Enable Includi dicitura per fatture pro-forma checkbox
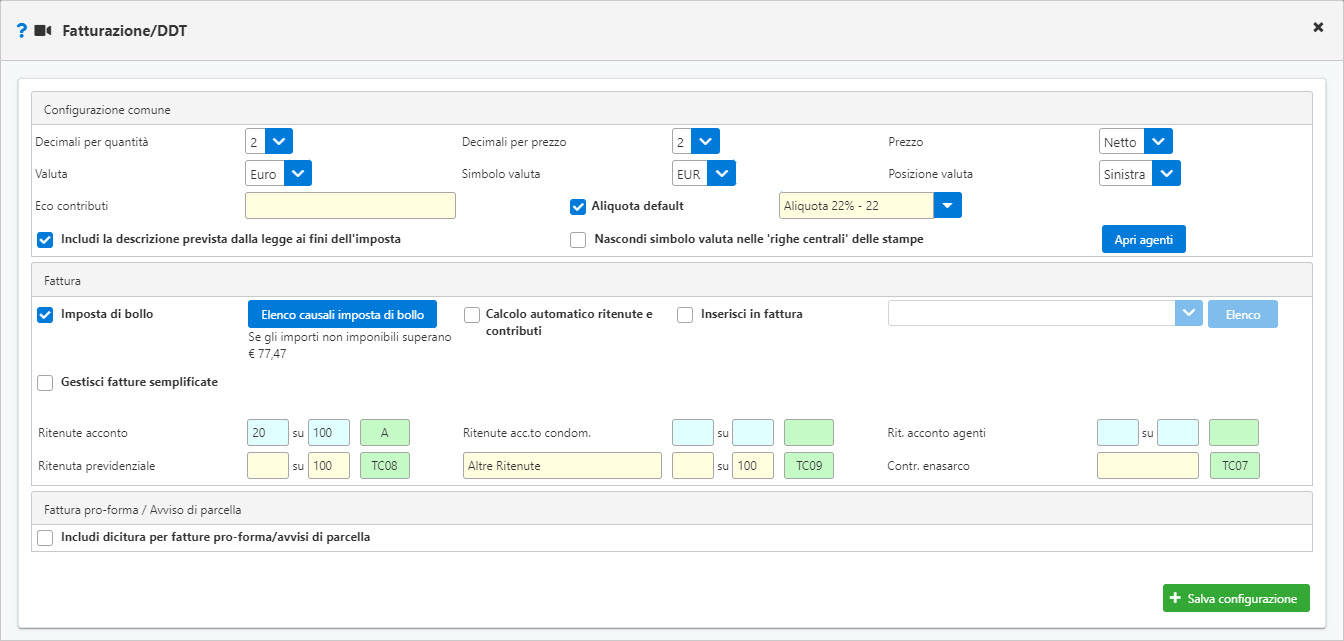 44,538
